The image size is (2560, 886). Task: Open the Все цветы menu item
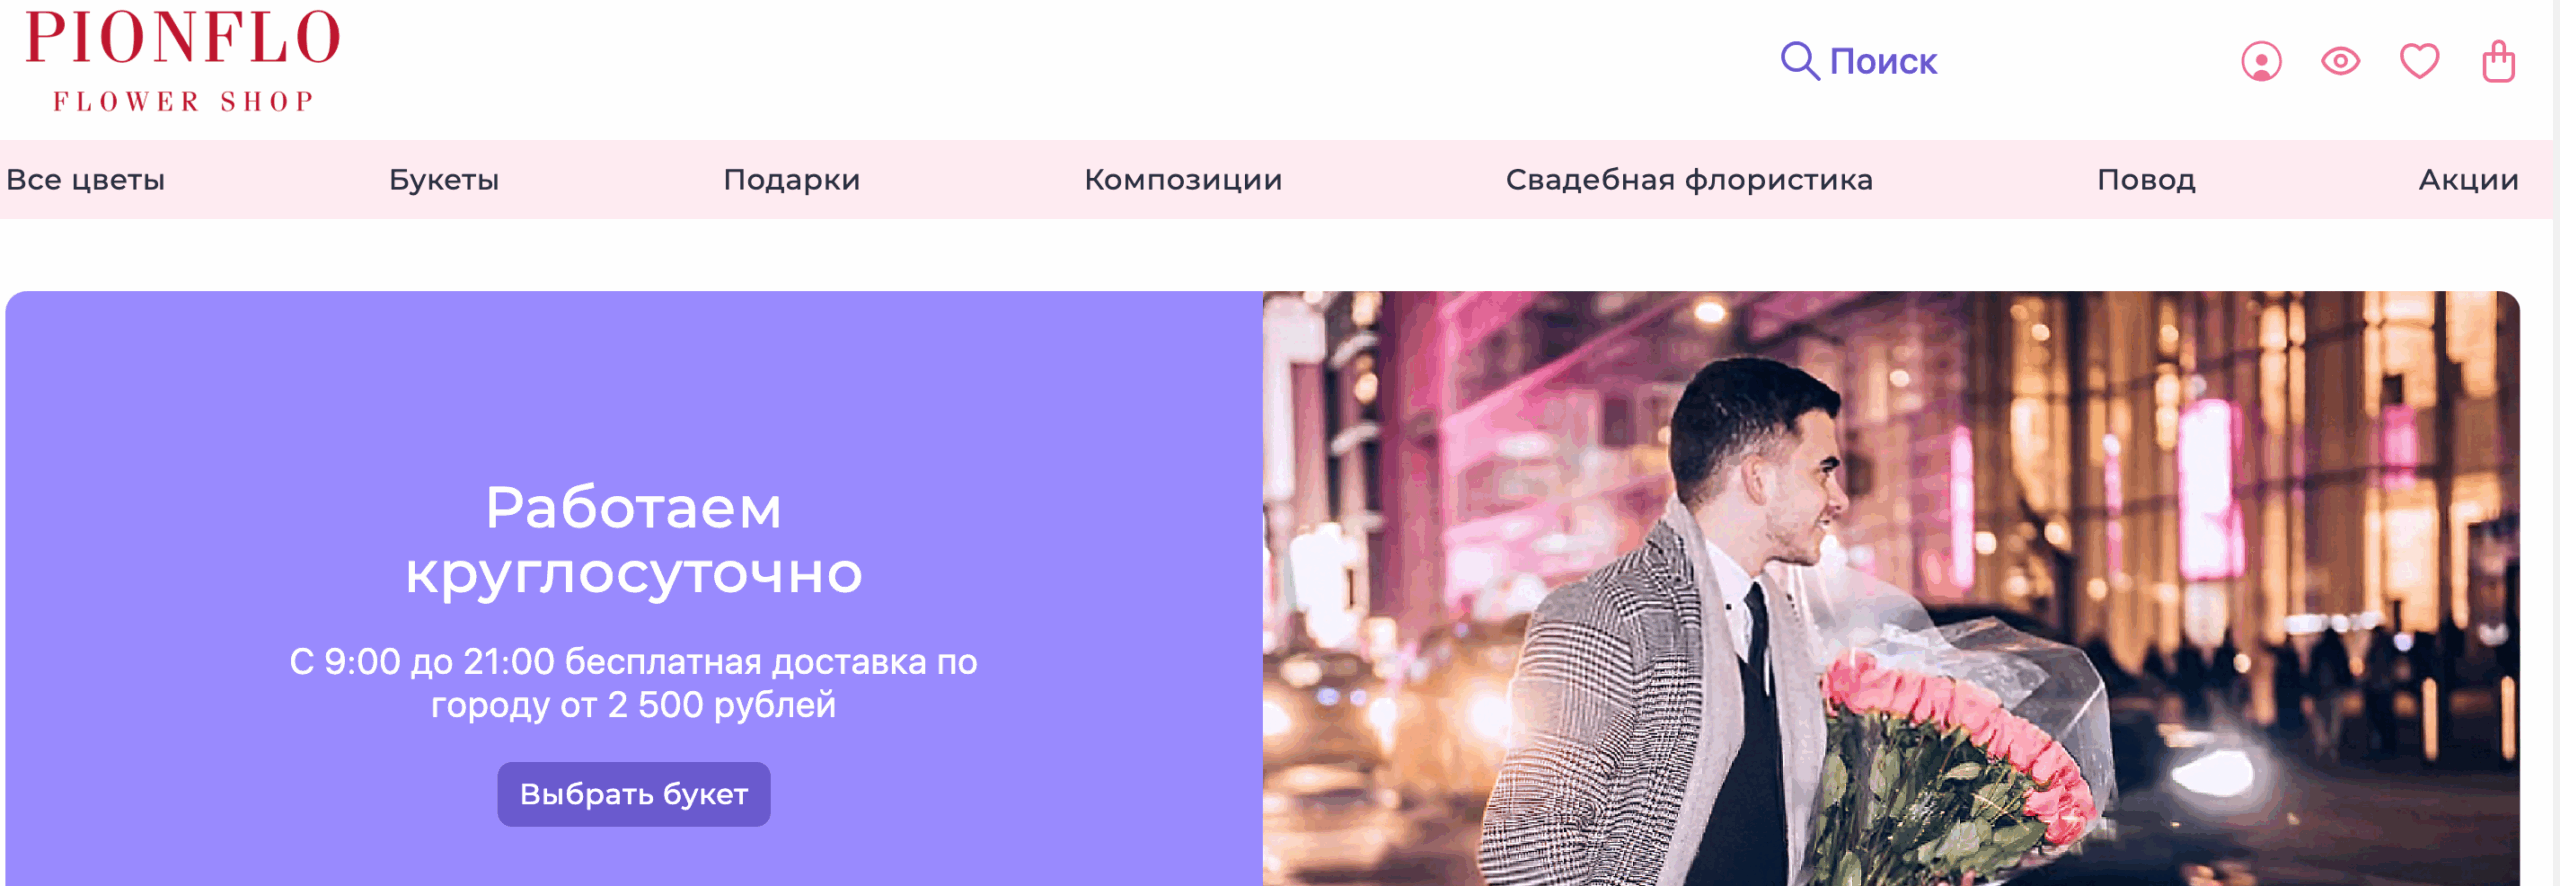pyautogui.click(x=86, y=180)
